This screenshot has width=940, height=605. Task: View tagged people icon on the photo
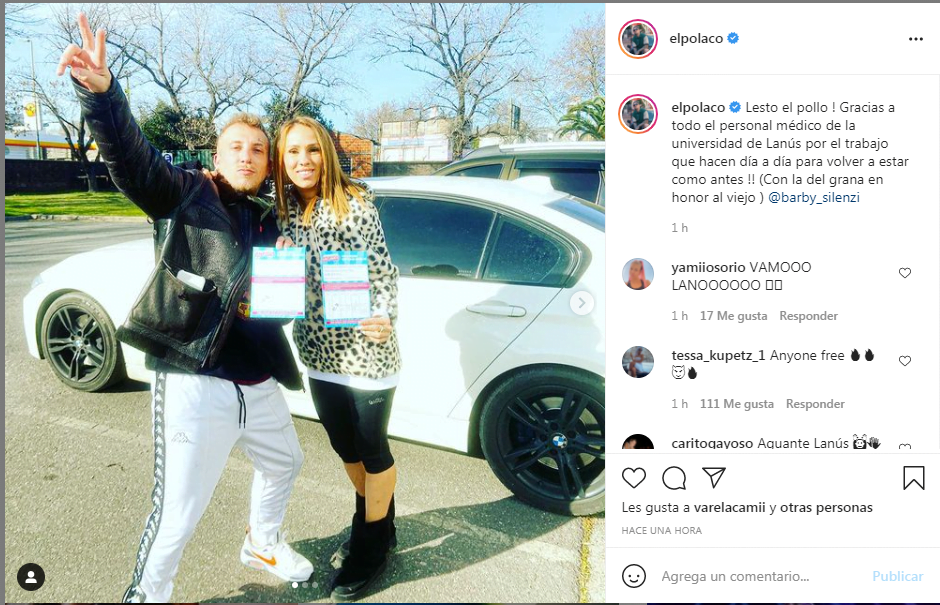click(x=31, y=577)
